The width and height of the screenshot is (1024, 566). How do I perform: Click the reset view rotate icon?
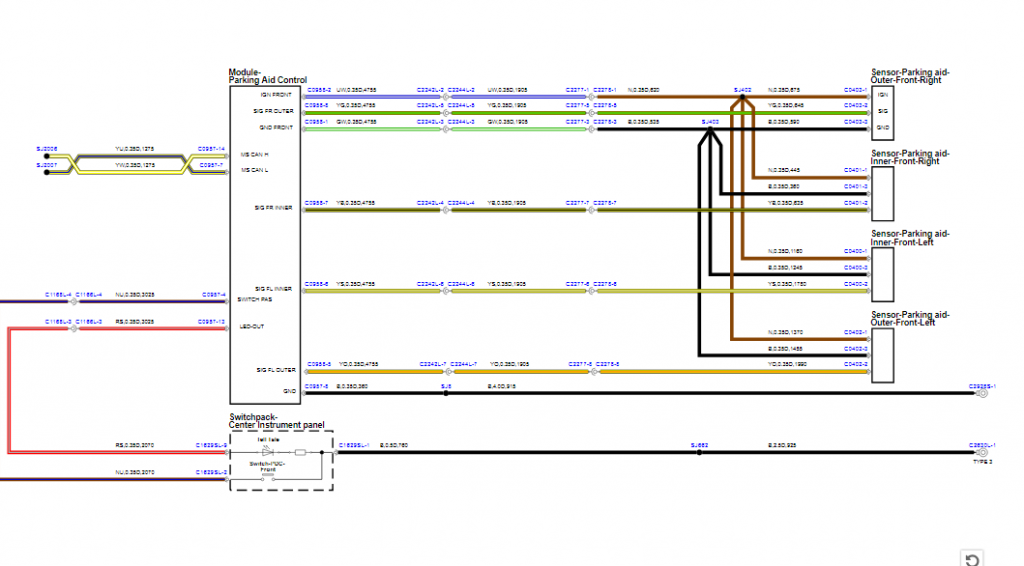pos(972,559)
